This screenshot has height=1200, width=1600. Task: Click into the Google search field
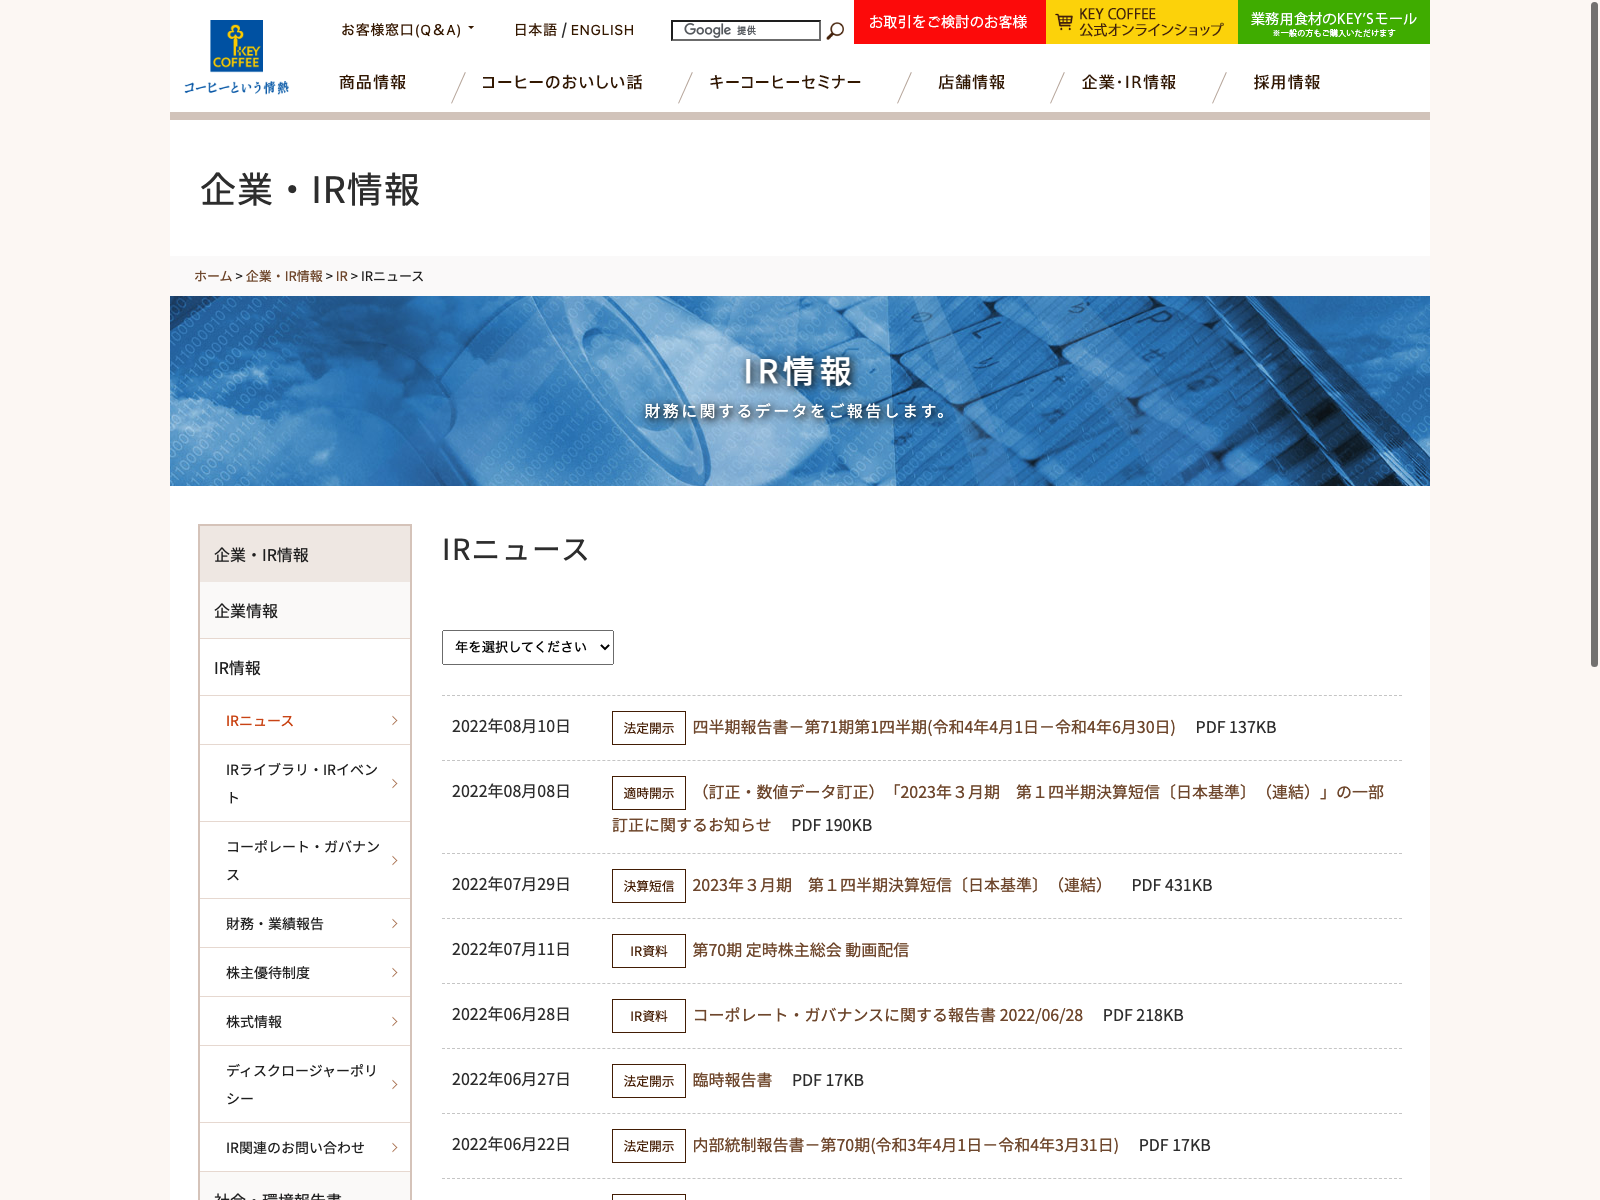pos(745,31)
